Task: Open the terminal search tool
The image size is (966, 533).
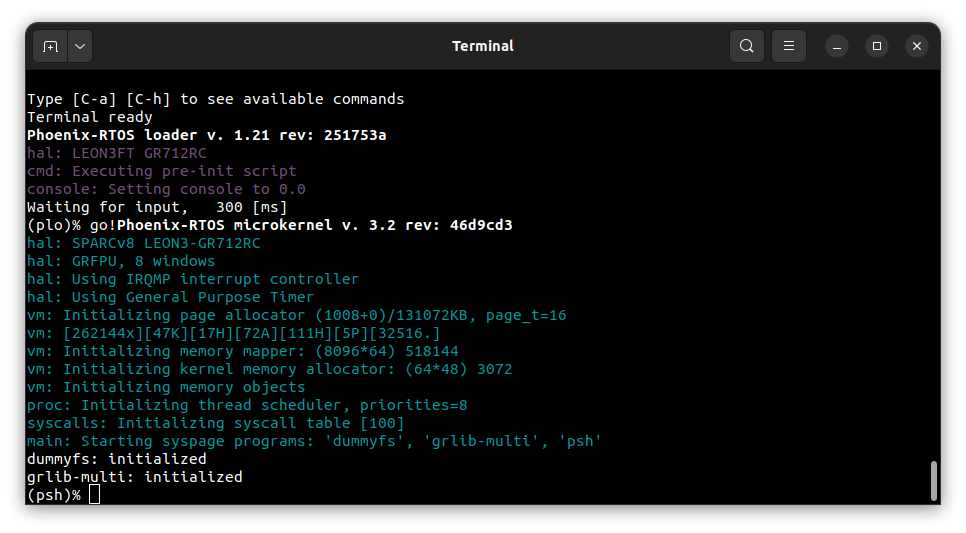Action: [747, 46]
